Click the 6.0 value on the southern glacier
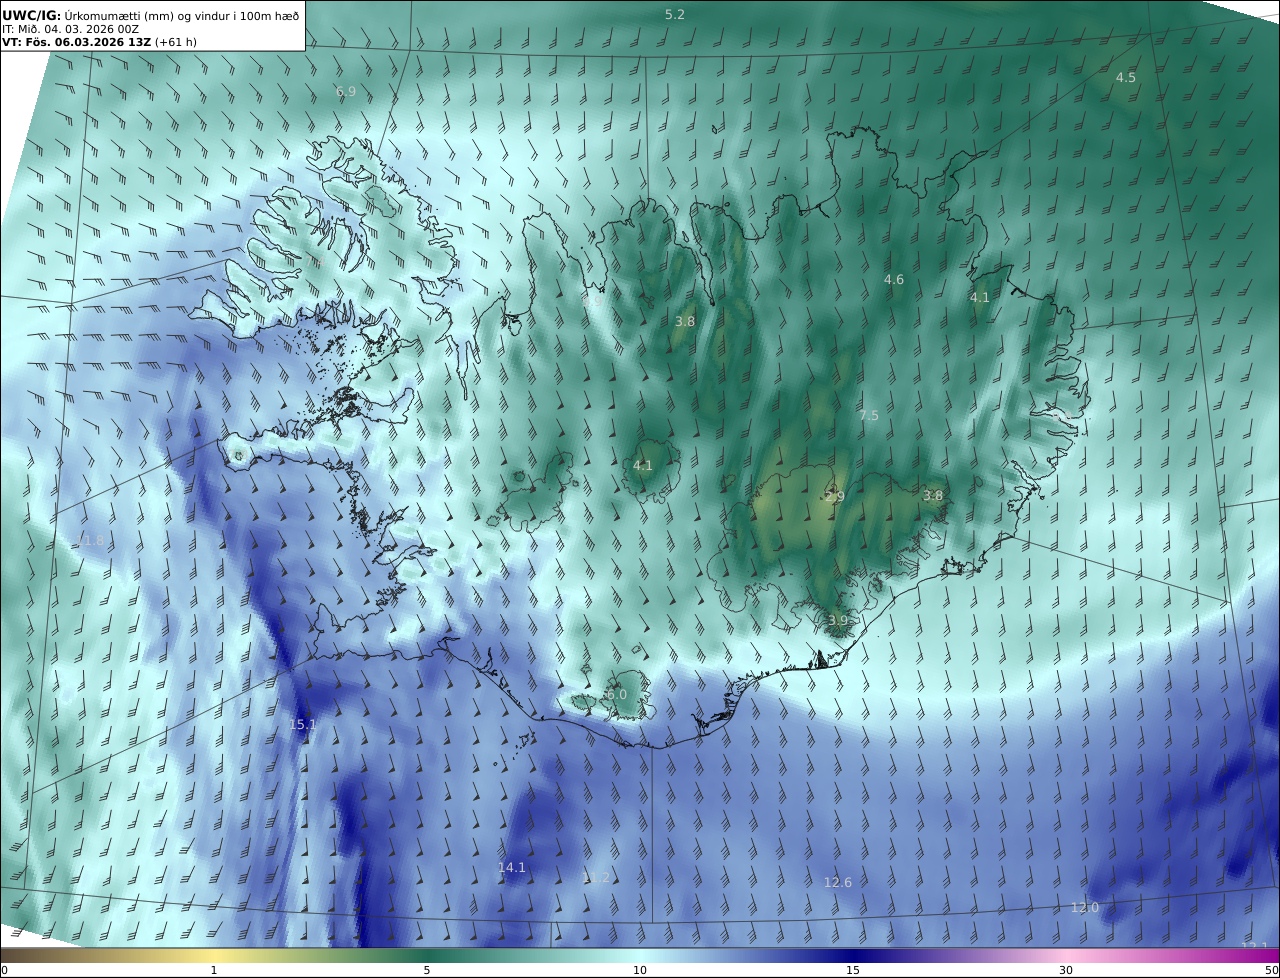1280x978 pixels. click(616, 695)
